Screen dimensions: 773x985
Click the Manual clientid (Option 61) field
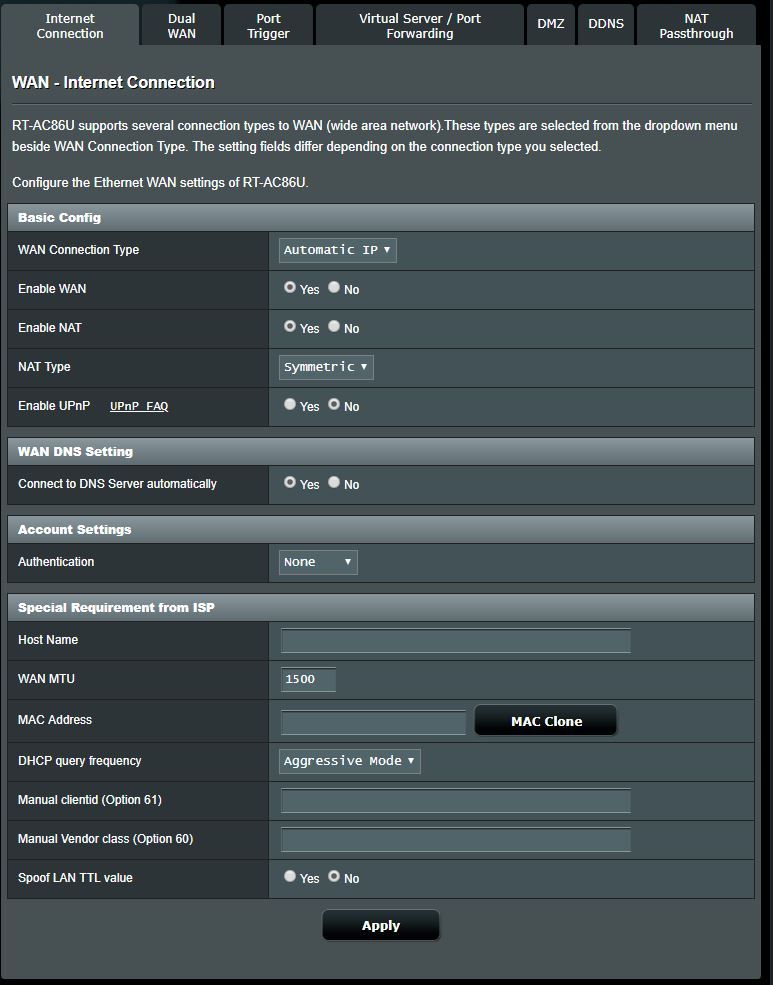point(455,801)
